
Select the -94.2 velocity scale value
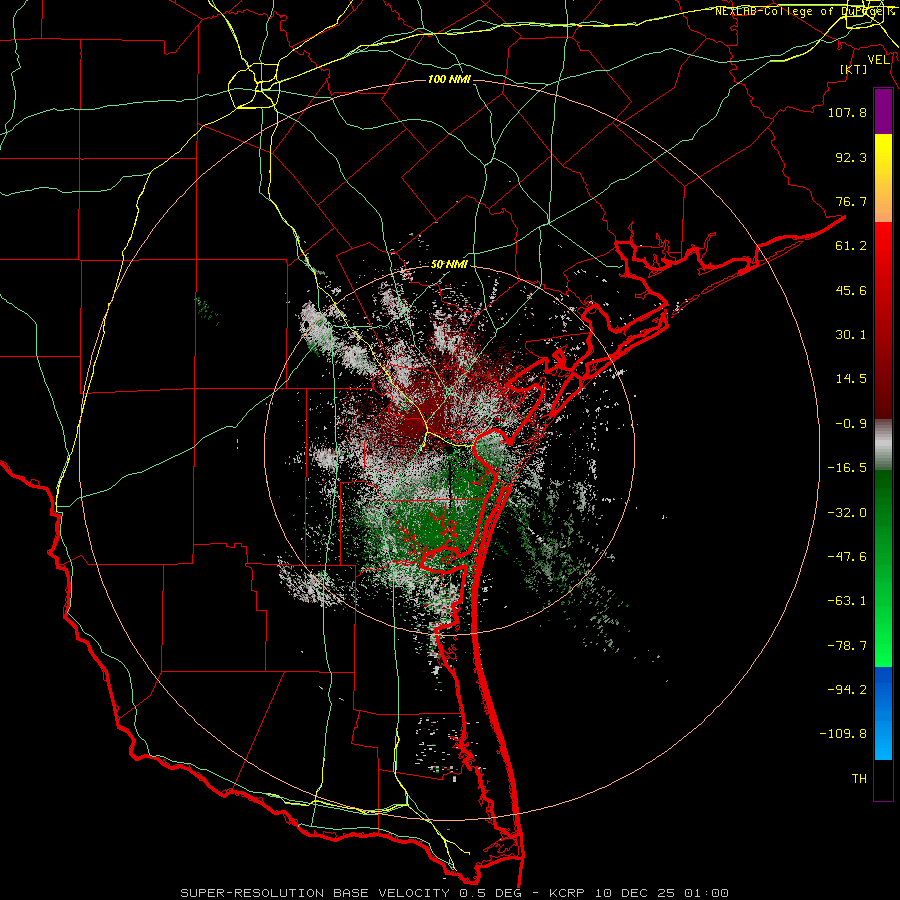pyautogui.click(x=847, y=690)
